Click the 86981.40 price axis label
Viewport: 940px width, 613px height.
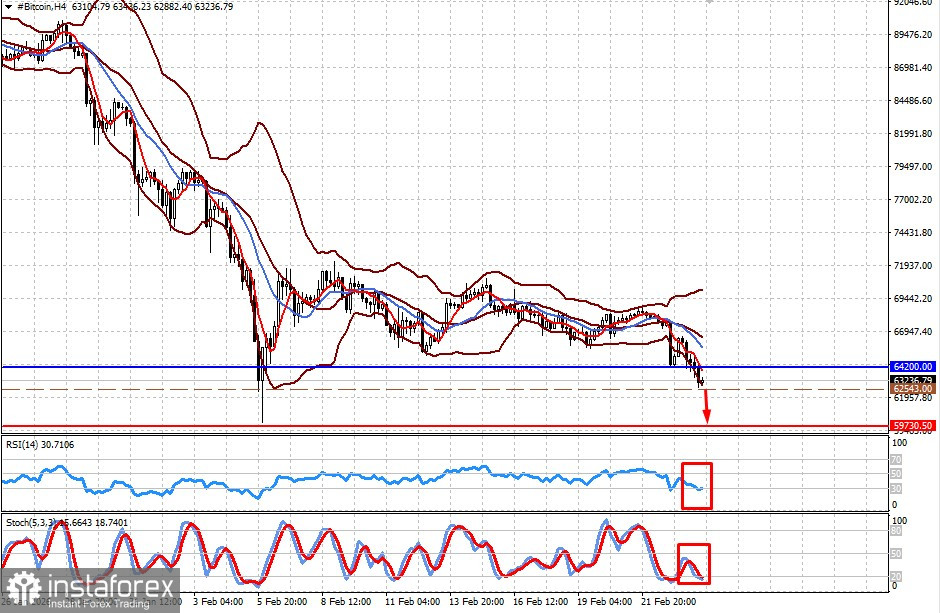[912, 68]
